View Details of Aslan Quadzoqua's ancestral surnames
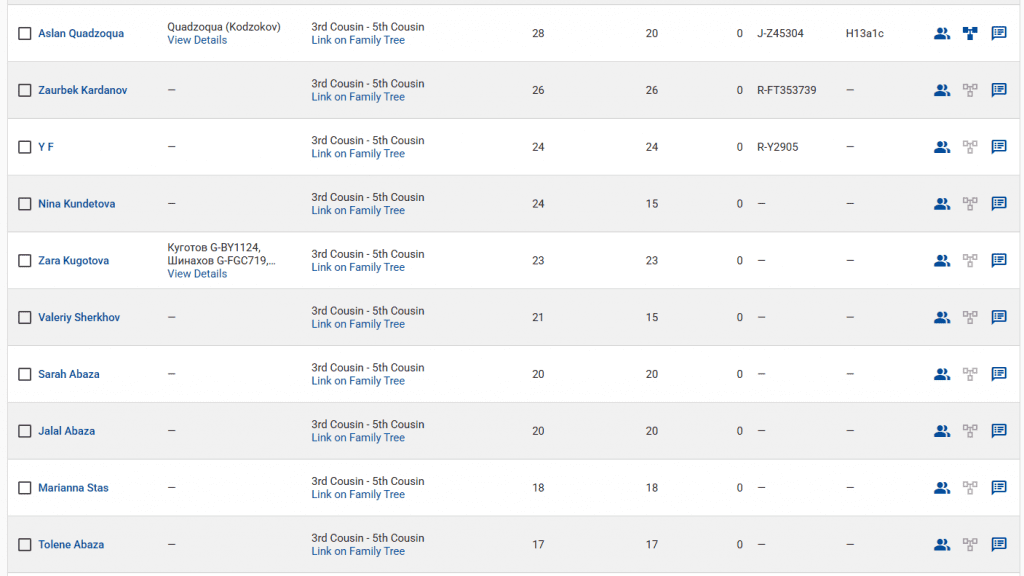Screen dimensions: 1024x576 click(x=197, y=40)
